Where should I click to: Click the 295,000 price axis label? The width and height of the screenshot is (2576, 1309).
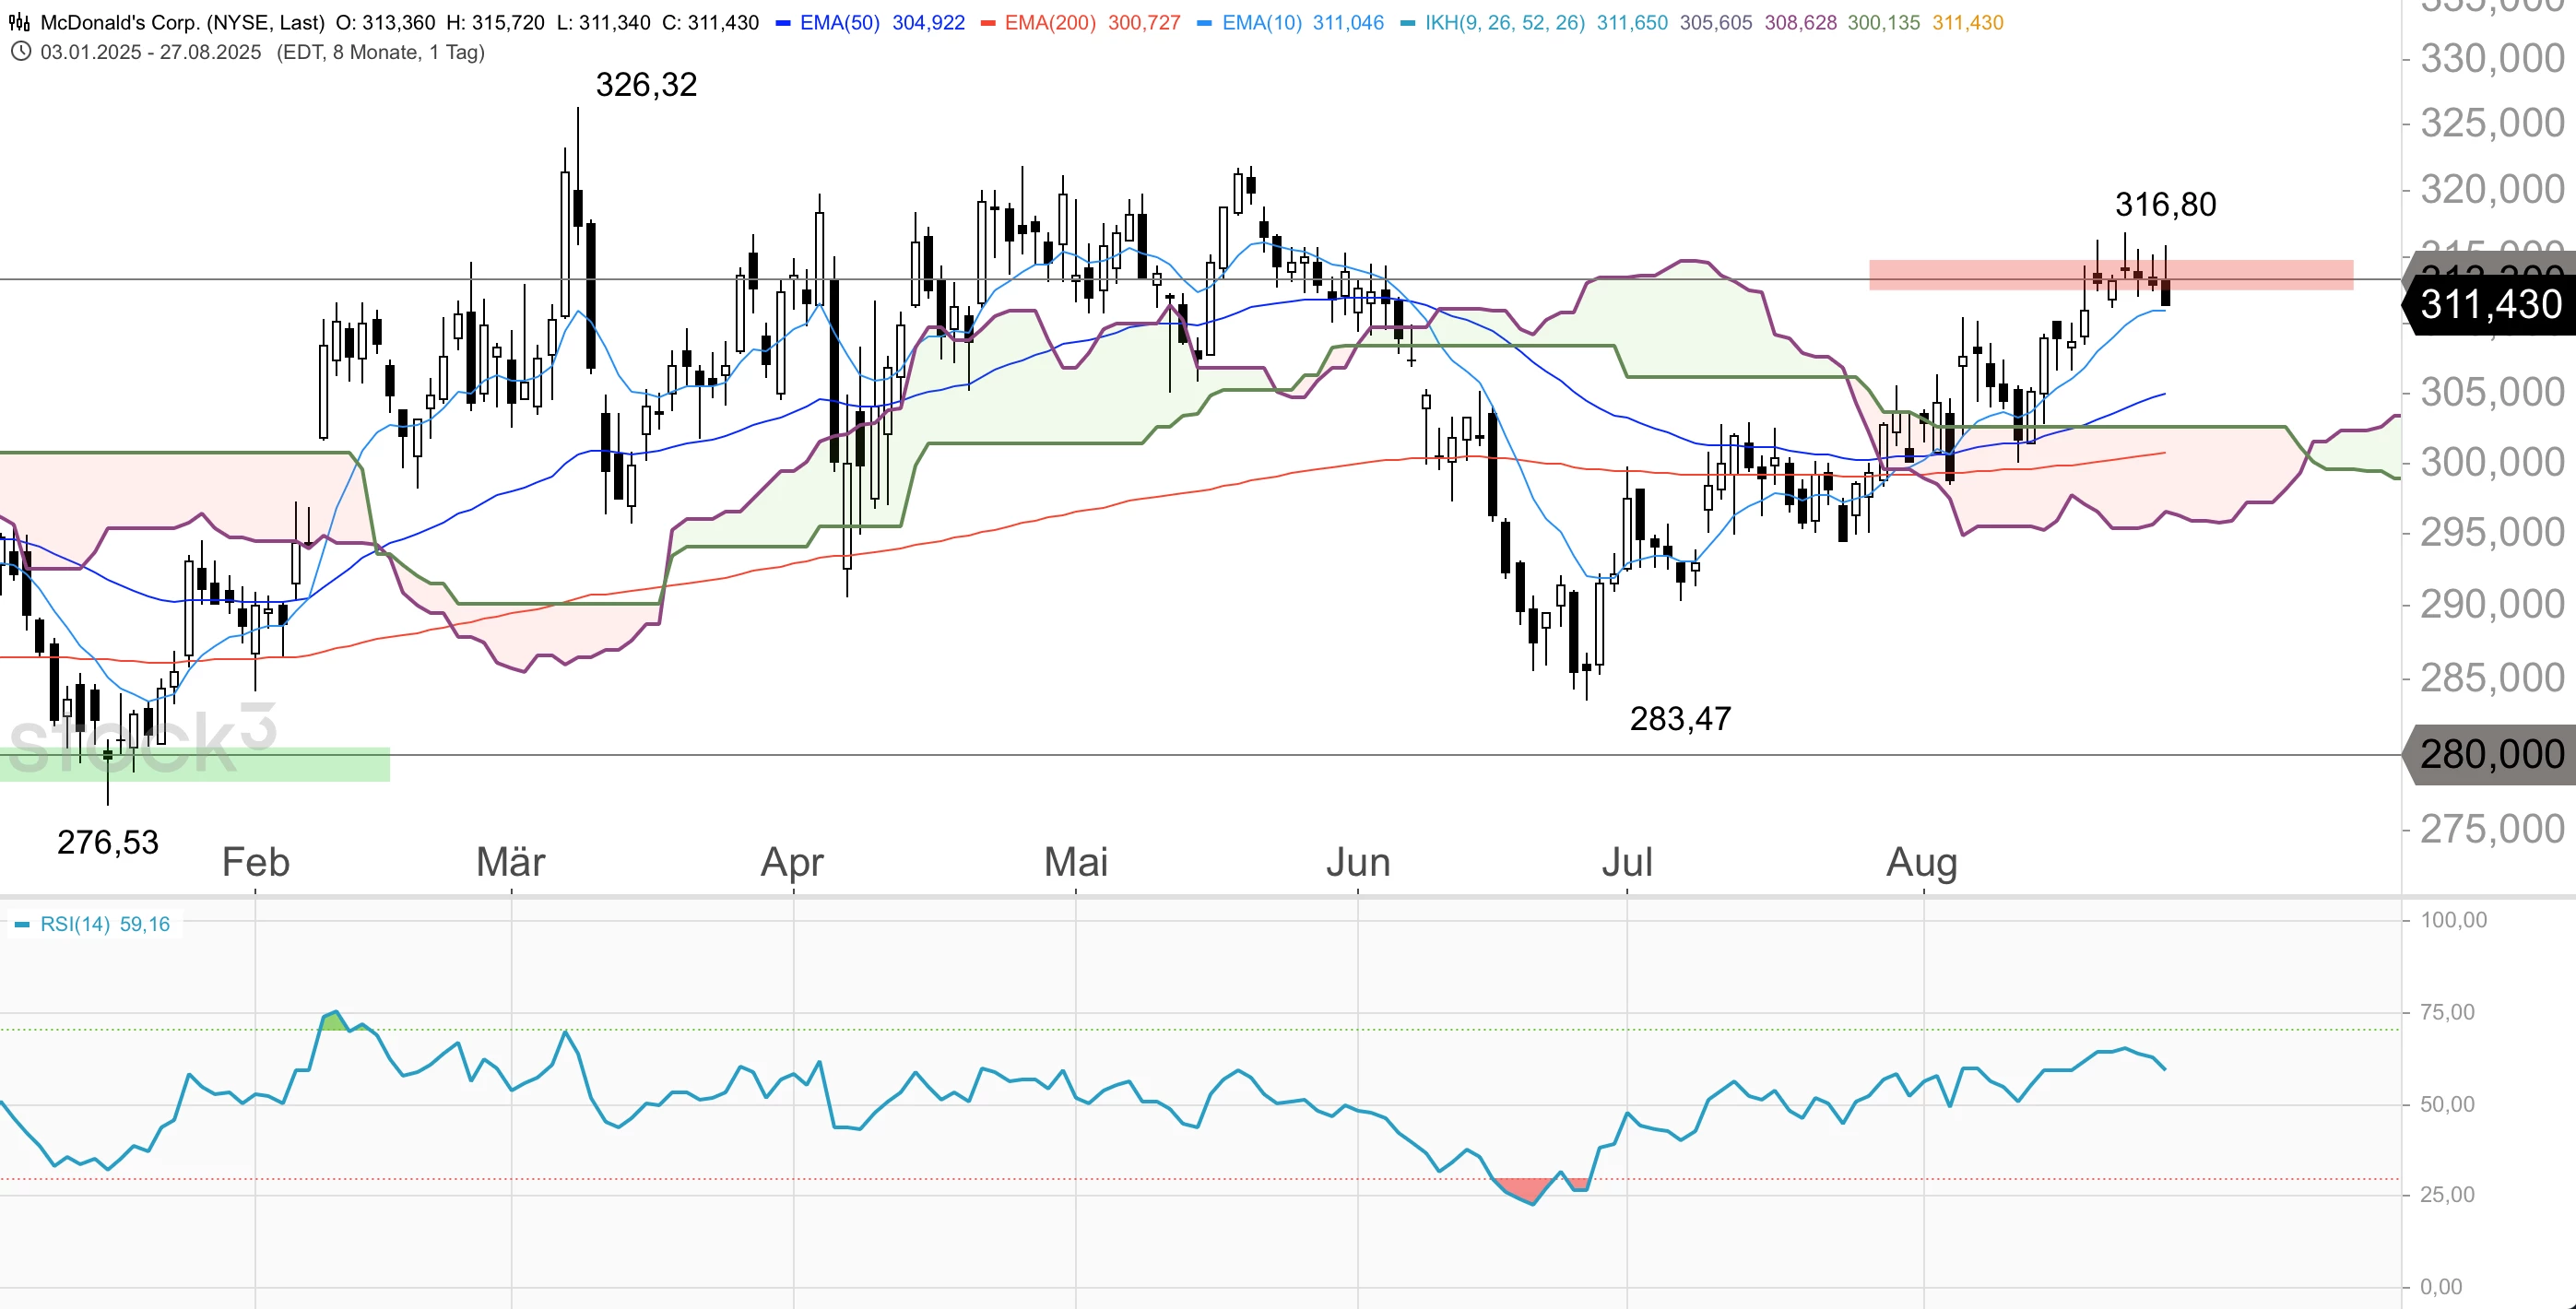coord(2492,532)
